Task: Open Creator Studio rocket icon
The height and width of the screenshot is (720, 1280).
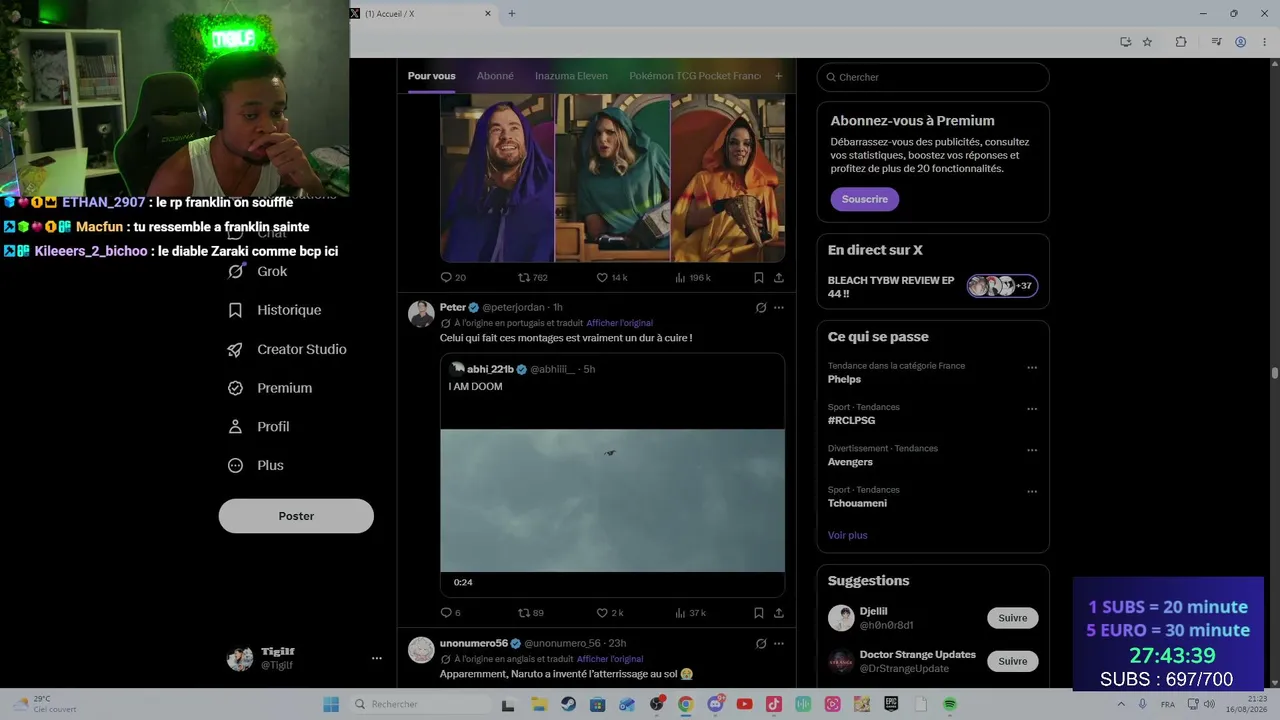Action: (x=235, y=349)
